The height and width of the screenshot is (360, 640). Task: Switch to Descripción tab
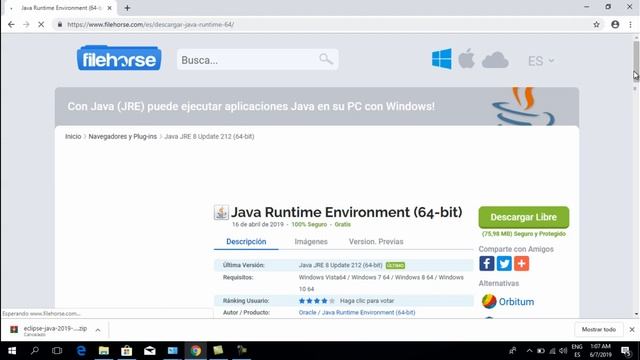pyautogui.click(x=246, y=242)
